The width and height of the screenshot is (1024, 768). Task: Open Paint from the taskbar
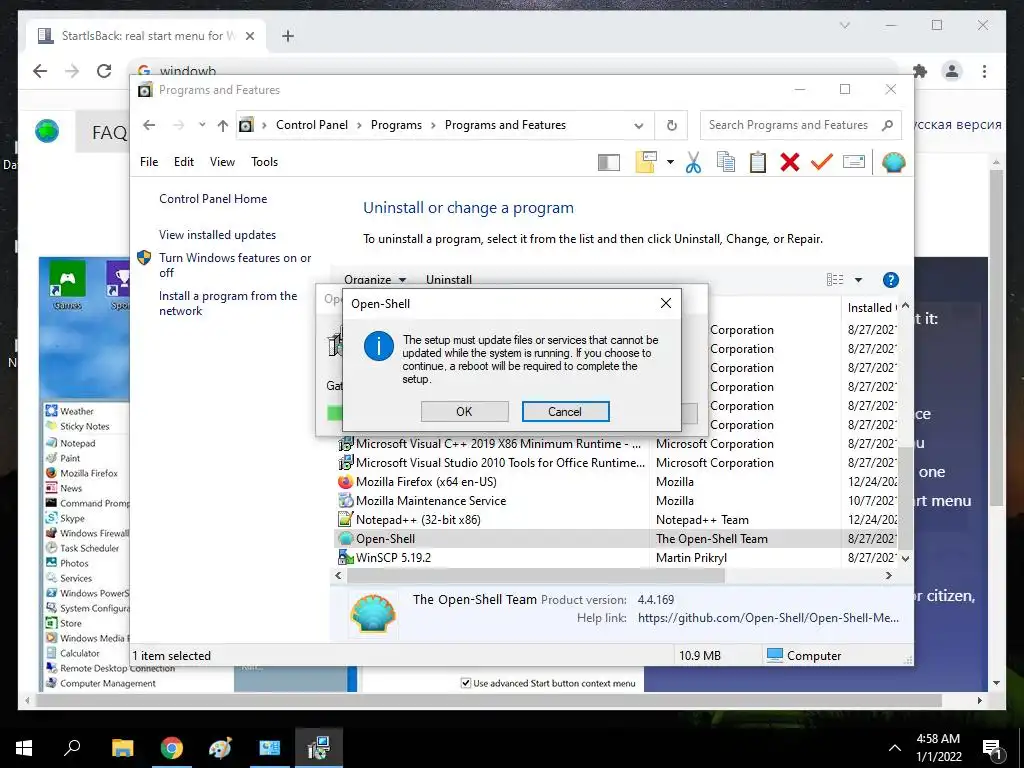coord(220,748)
